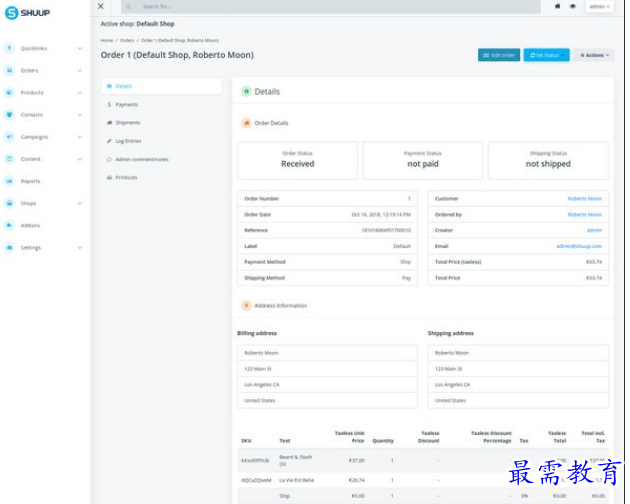Close the sidebar with the X icon

pyautogui.click(x=100, y=6)
